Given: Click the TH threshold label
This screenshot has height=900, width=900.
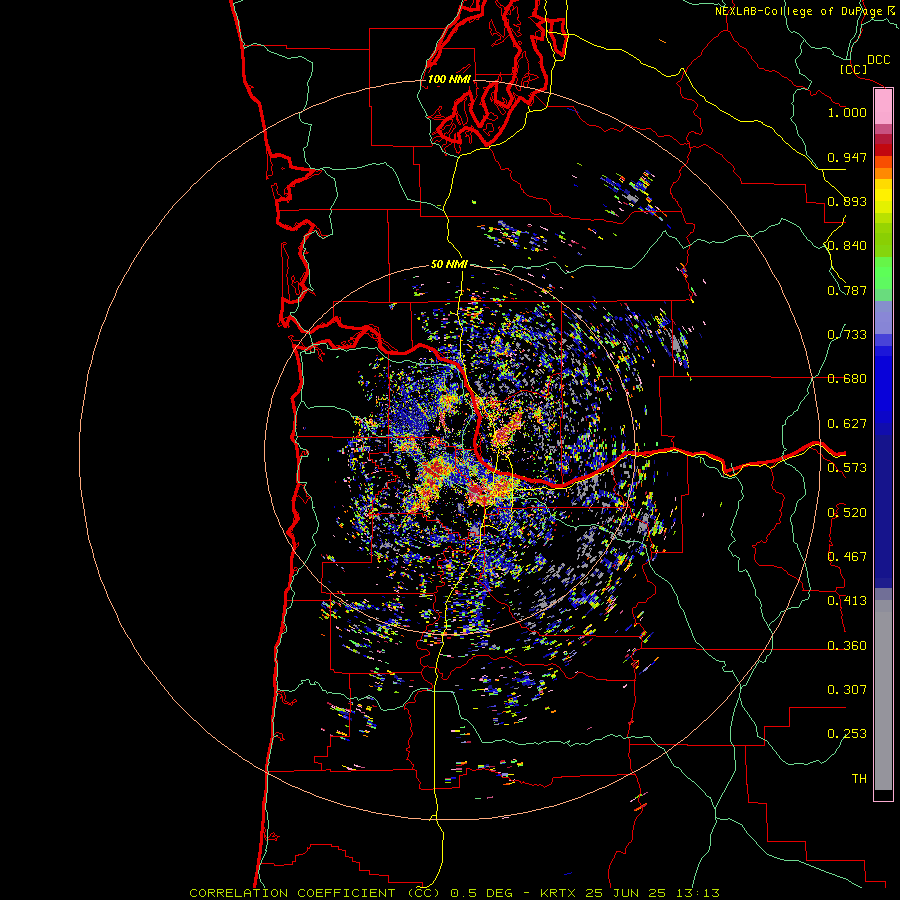Looking at the screenshot, I should [x=859, y=779].
